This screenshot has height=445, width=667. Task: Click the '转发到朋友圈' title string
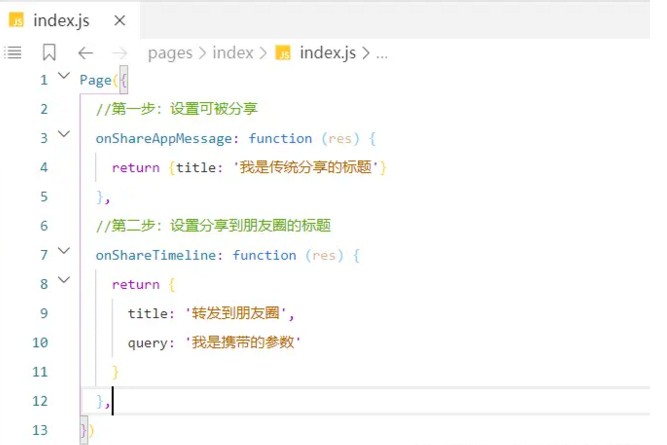240,314
